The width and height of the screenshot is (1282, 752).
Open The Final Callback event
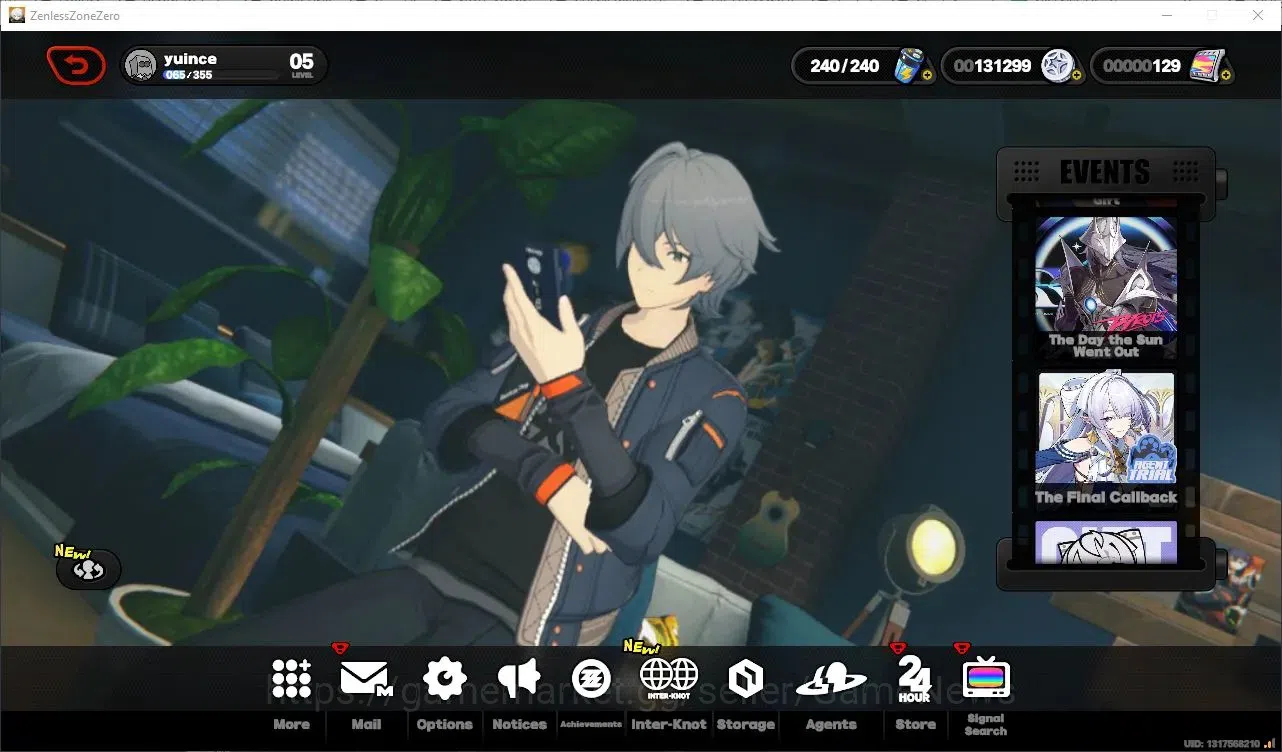point(1106,439)
